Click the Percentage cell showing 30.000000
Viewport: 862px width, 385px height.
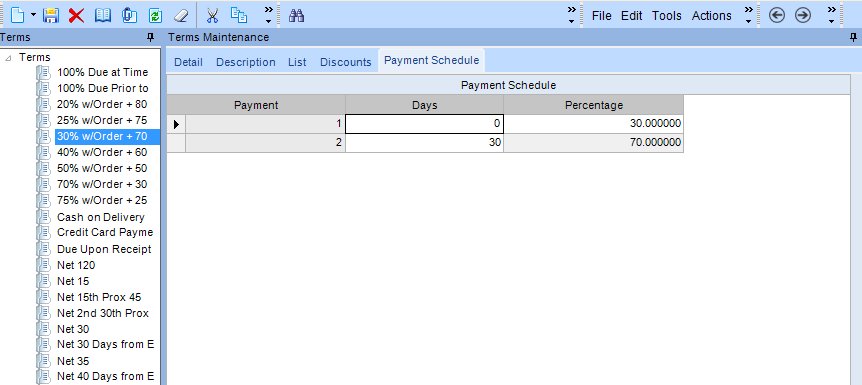tap(594, 124)
